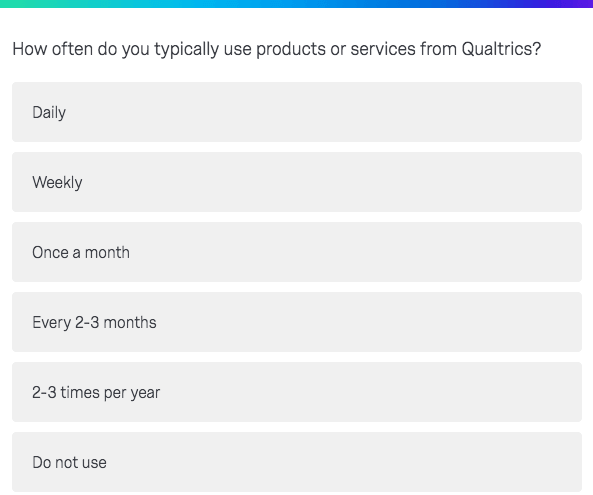Click empty right side of Weekly box
Image resolution: width=593 pixels, height=495 pixels.
coord(416,182)
